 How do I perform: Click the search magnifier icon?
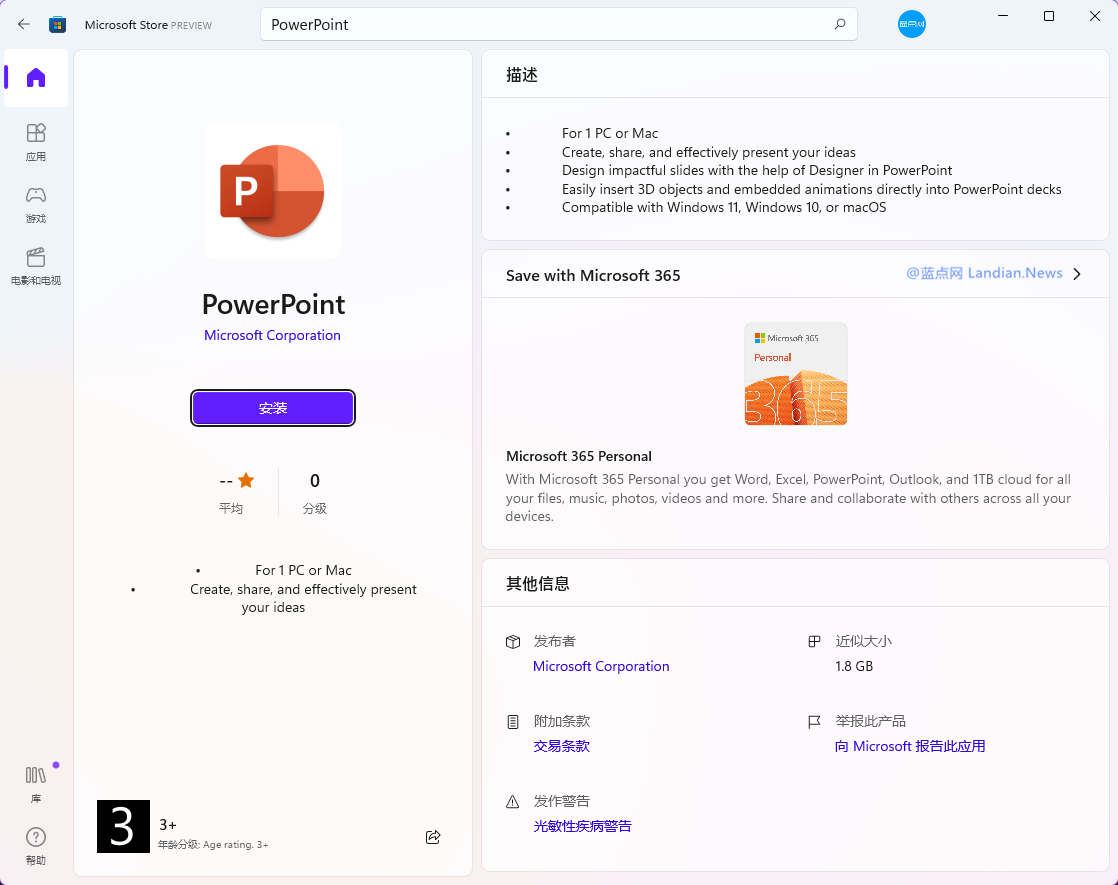coord(840,24)
